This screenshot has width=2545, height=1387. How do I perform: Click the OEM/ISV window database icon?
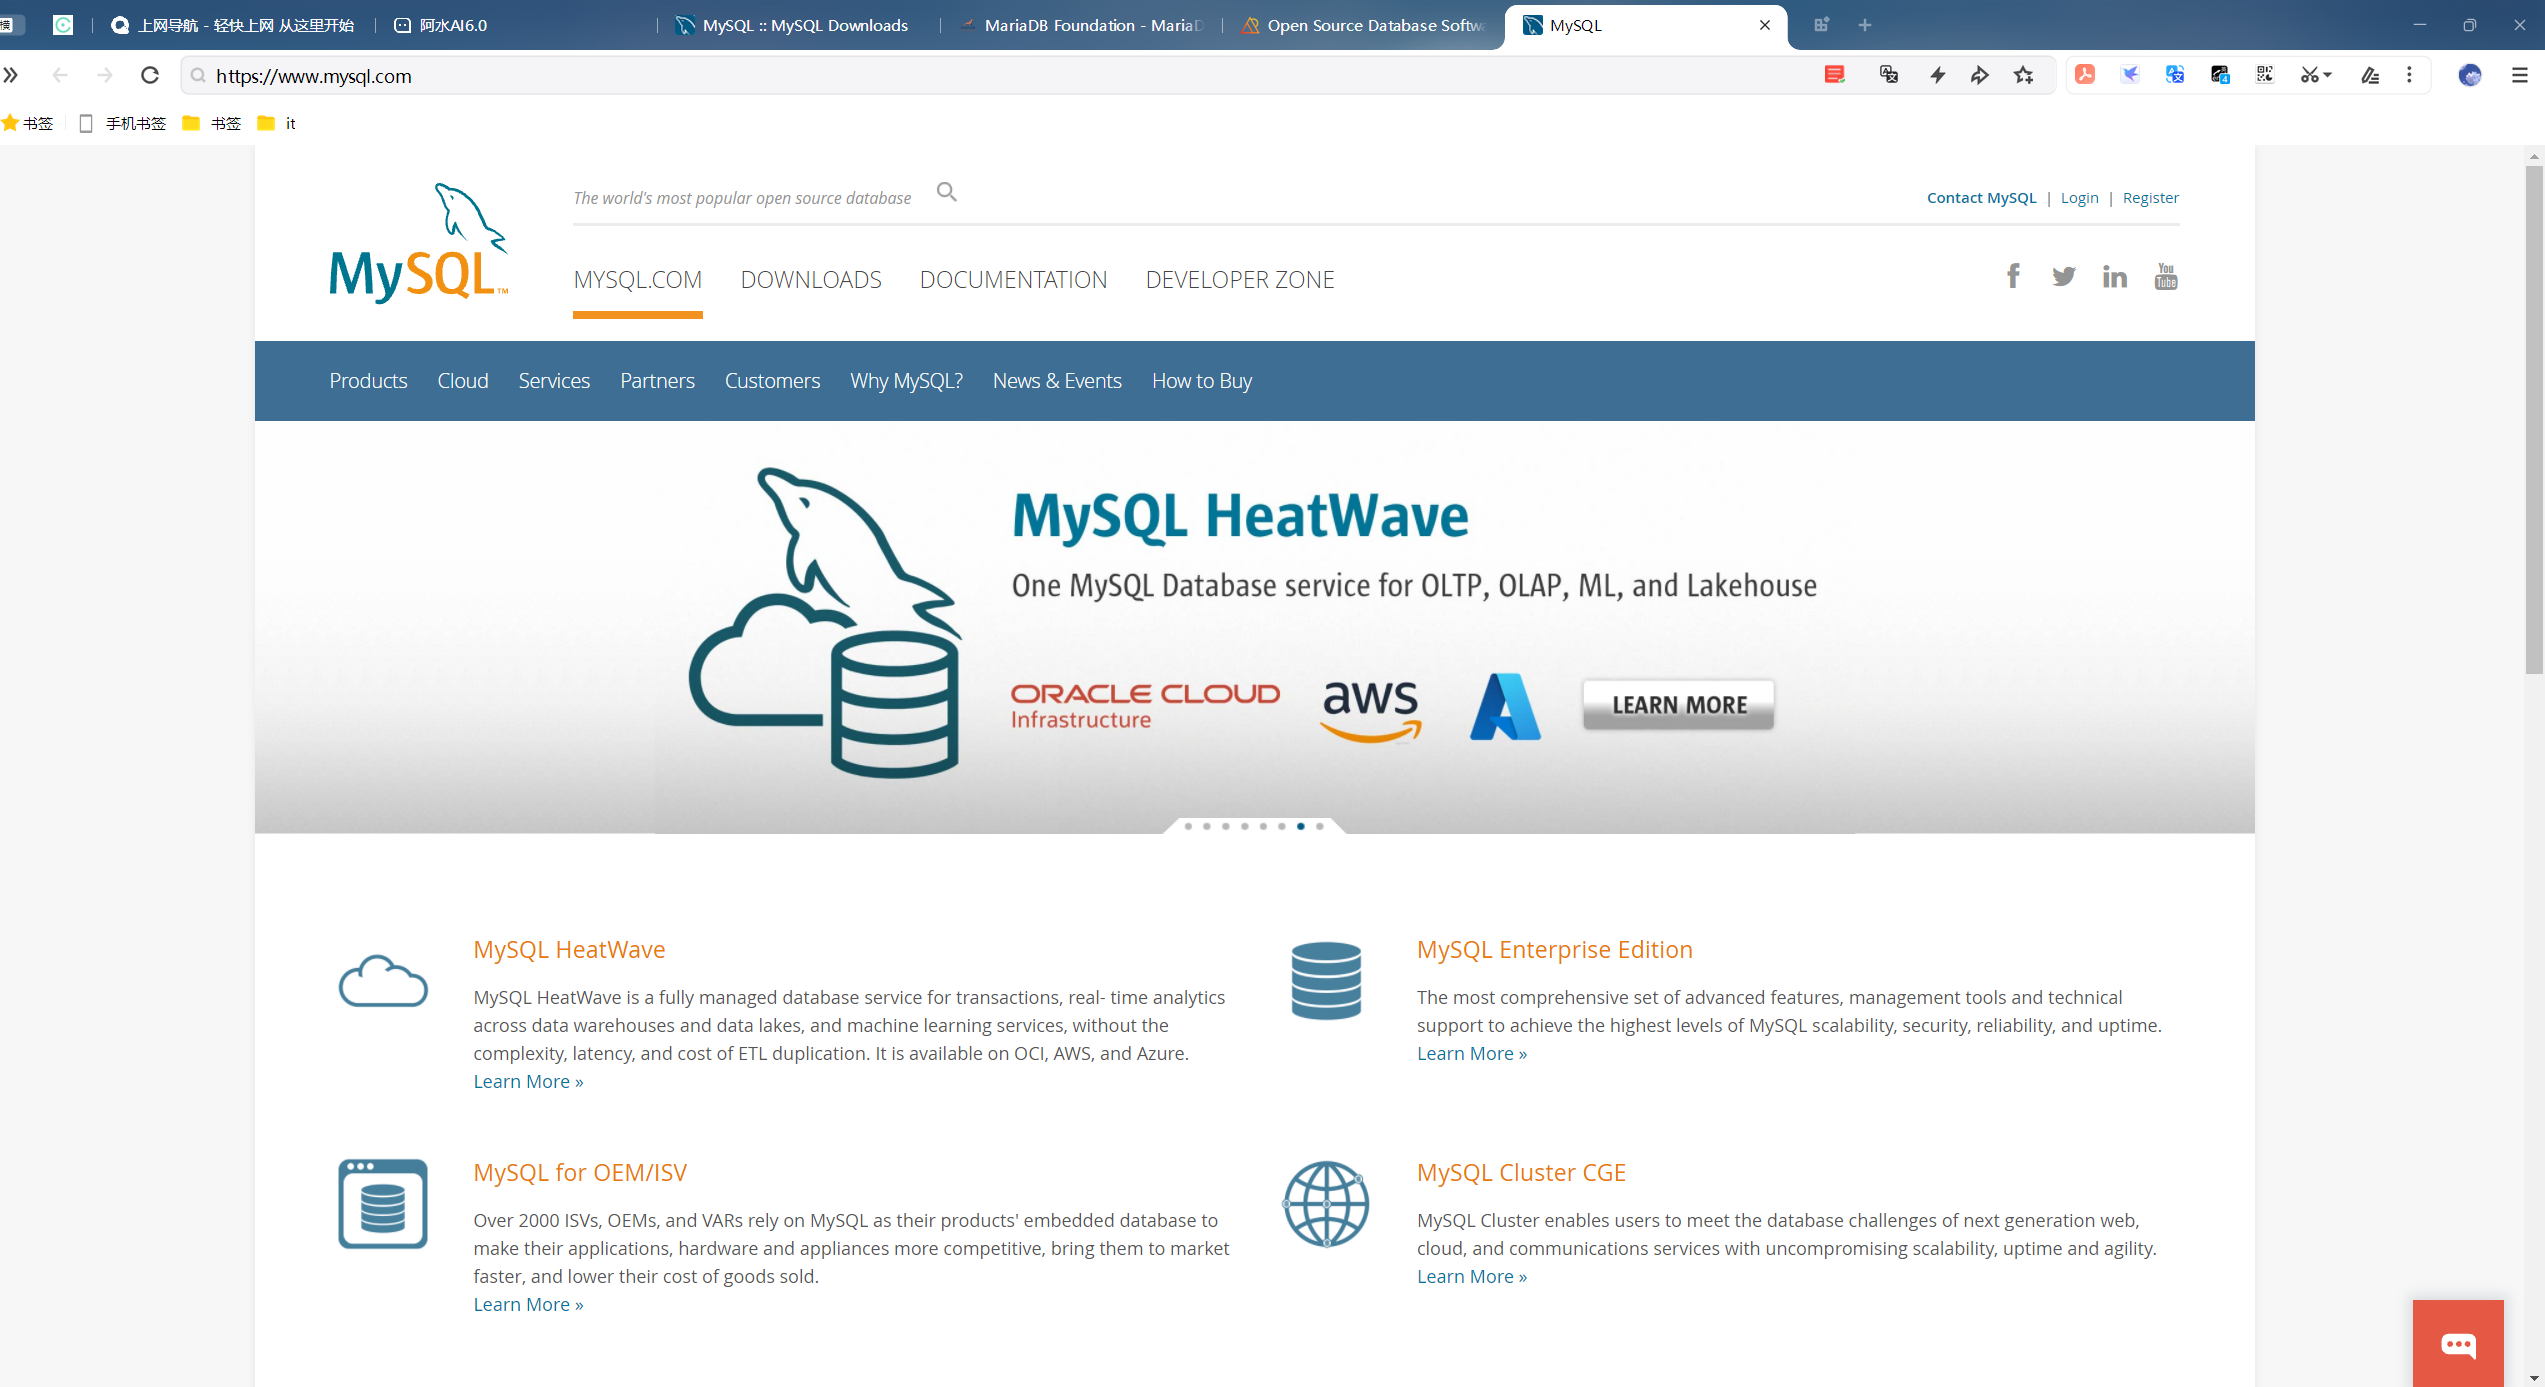click(383, 1204)
